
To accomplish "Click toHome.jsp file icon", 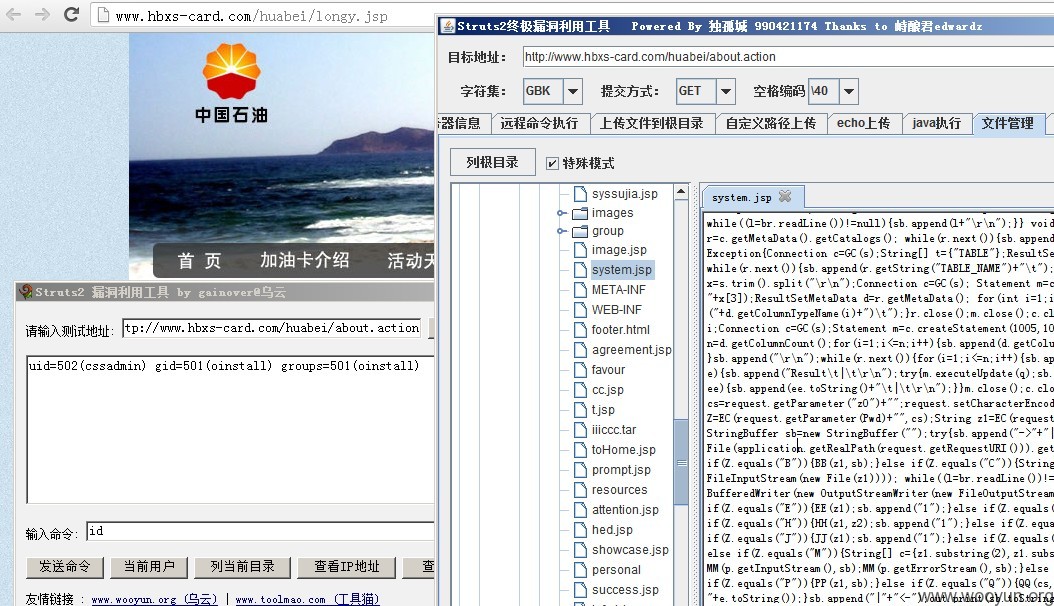I will pyautogui.click(x=580, y=449).
